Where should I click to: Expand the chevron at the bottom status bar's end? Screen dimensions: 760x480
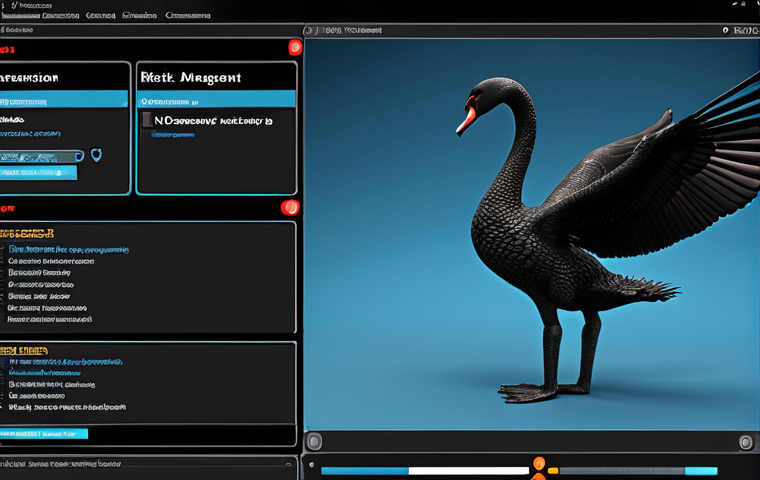(x=288, y=464)
